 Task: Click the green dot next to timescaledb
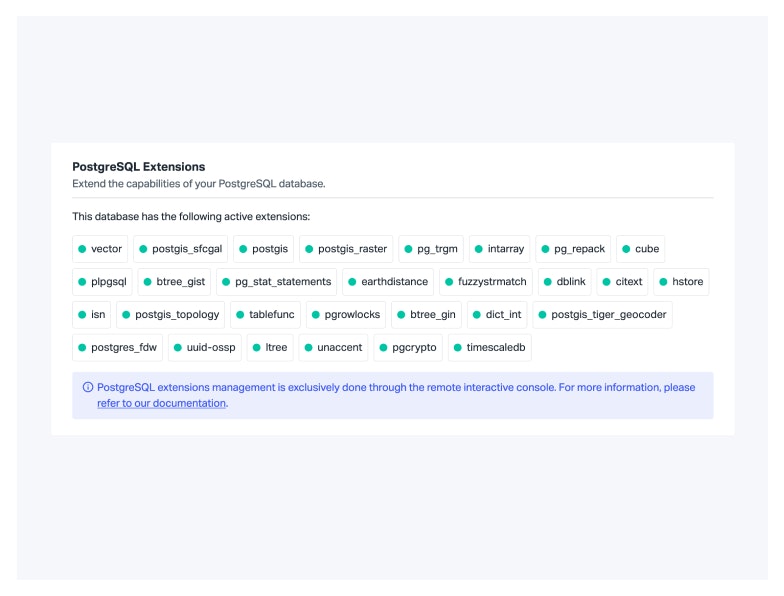point(457,348)
